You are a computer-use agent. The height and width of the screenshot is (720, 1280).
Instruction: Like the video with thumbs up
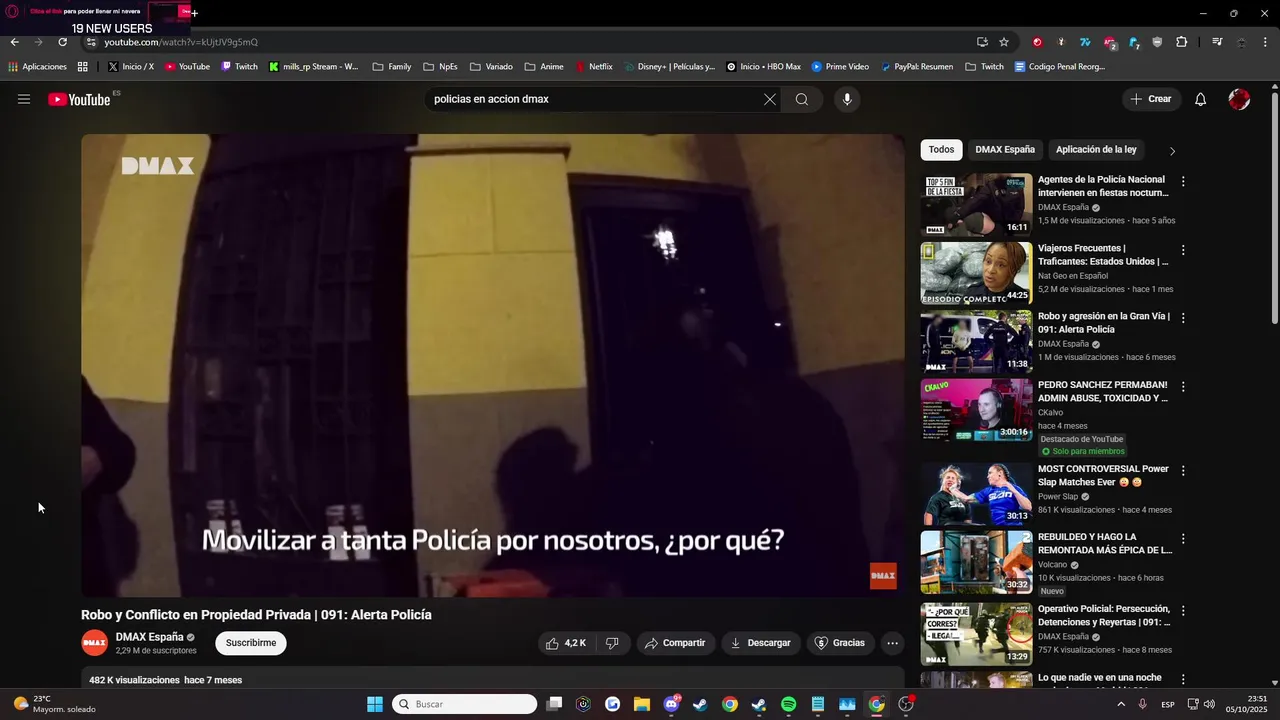click(x=567, y=643)
